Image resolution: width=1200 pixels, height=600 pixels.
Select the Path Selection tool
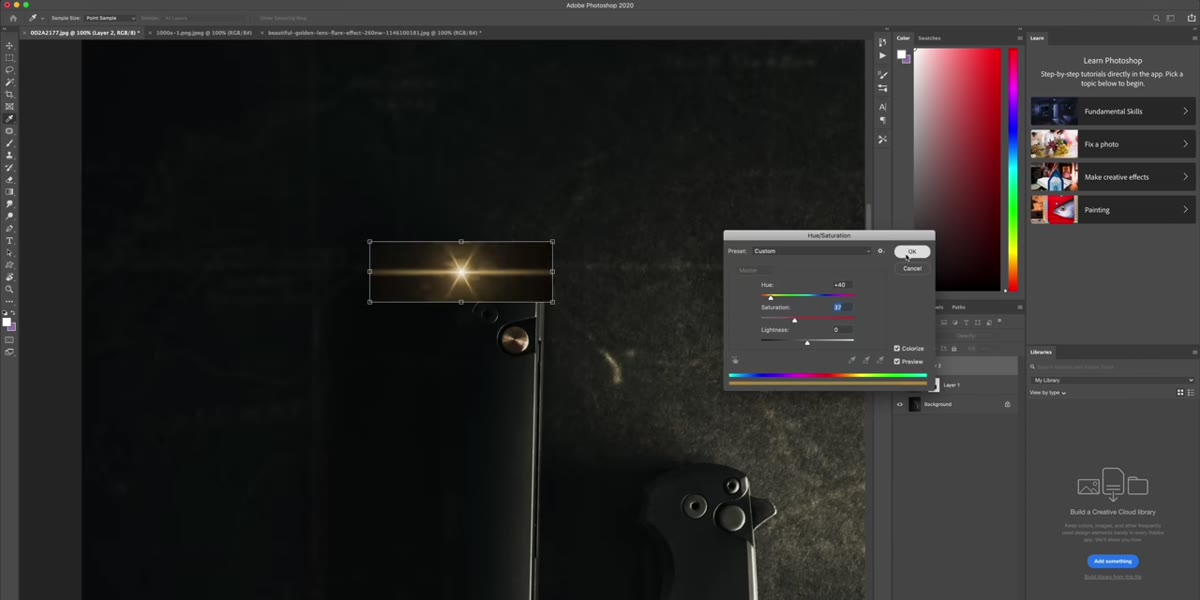[x=10, y=253]
